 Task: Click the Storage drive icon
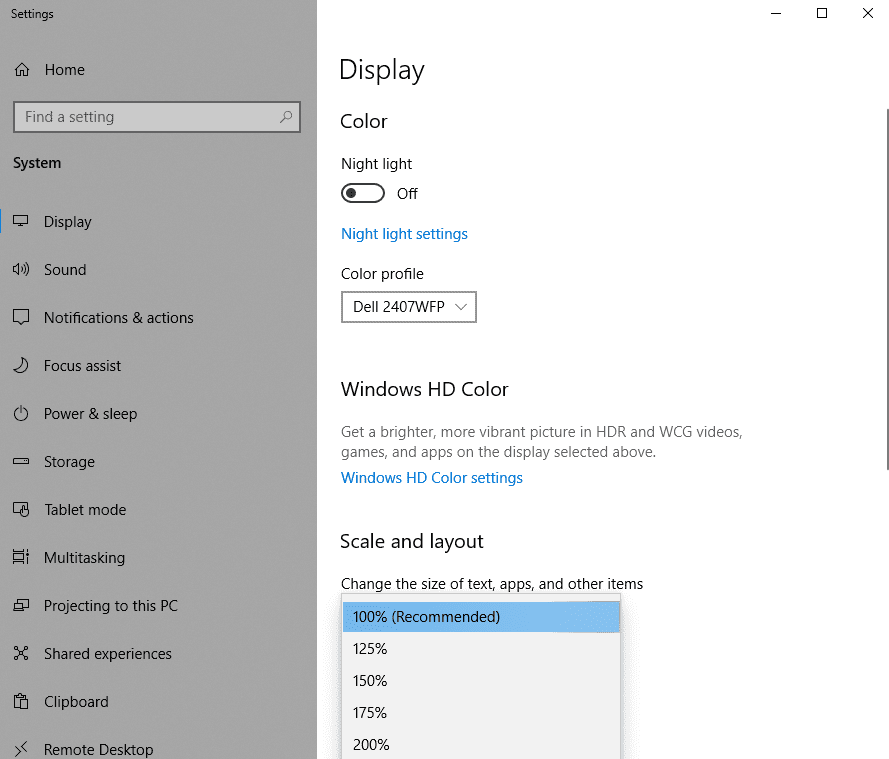click(21, 461)
